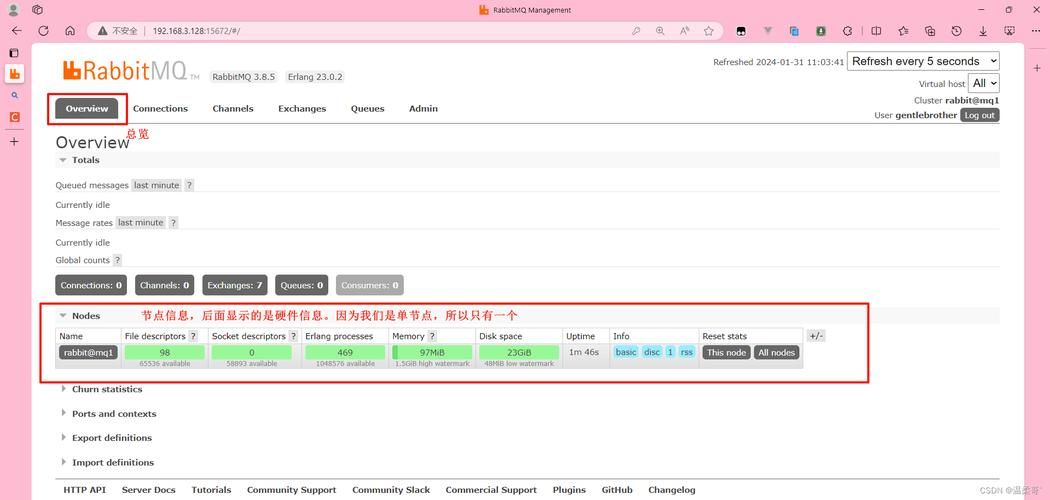The image size is (1050, 500).
Task: Click the help icon beside File descriptors
Action: click(193, 337)
